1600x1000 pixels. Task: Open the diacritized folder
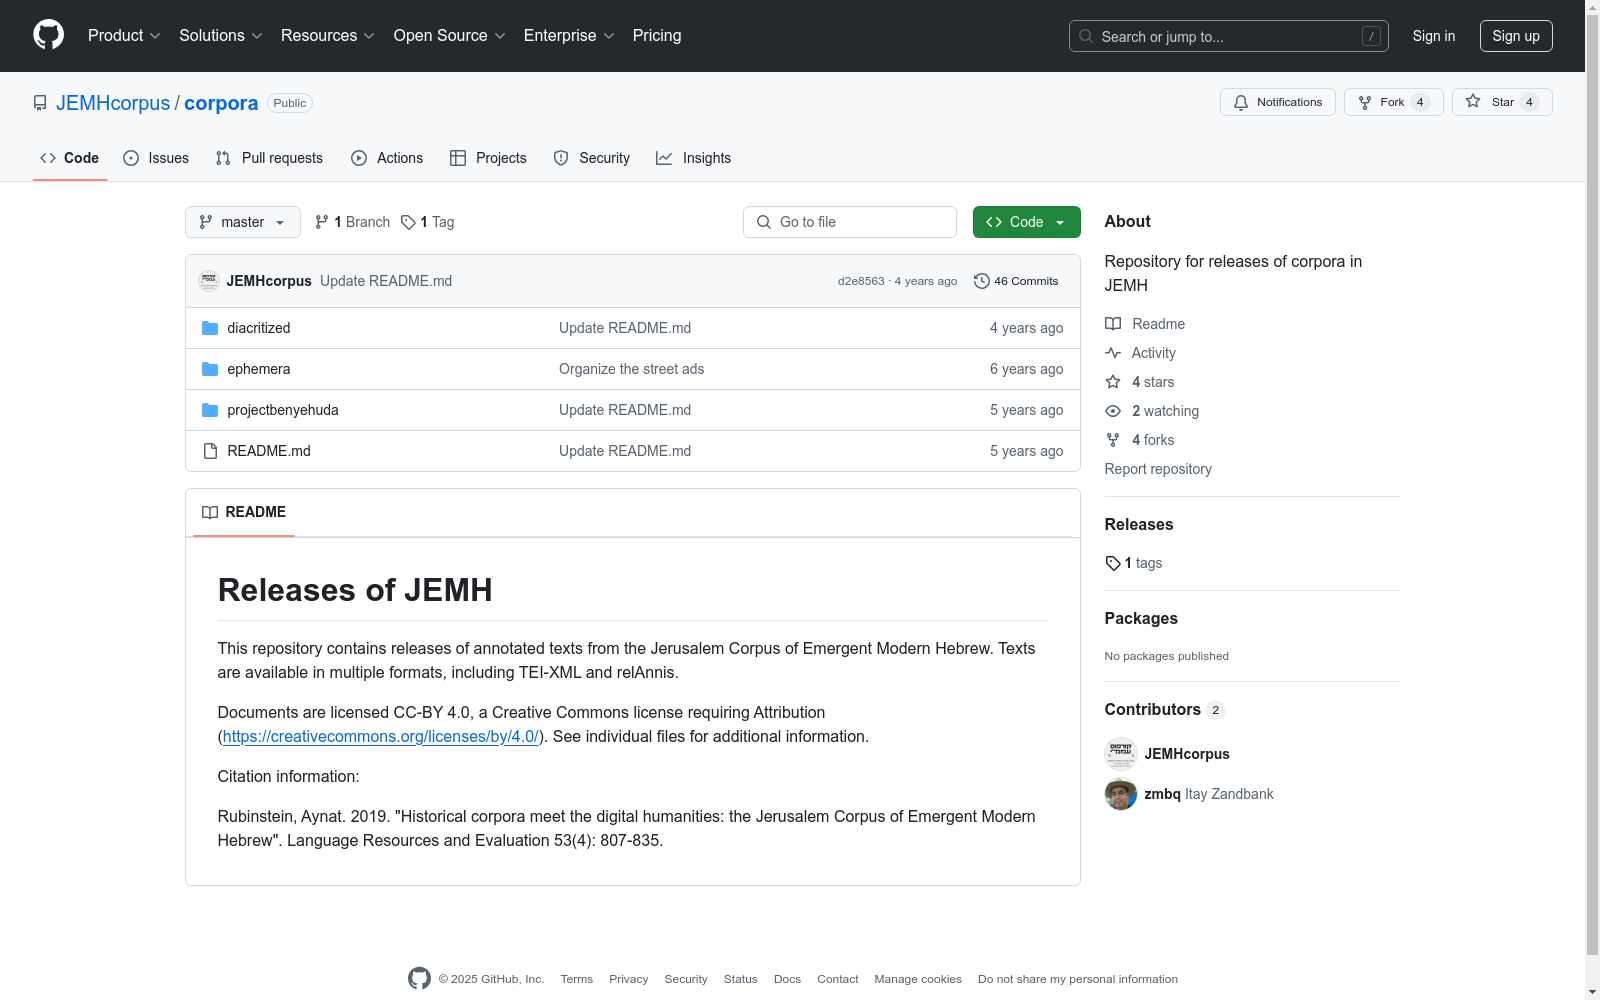pos(259,328)
